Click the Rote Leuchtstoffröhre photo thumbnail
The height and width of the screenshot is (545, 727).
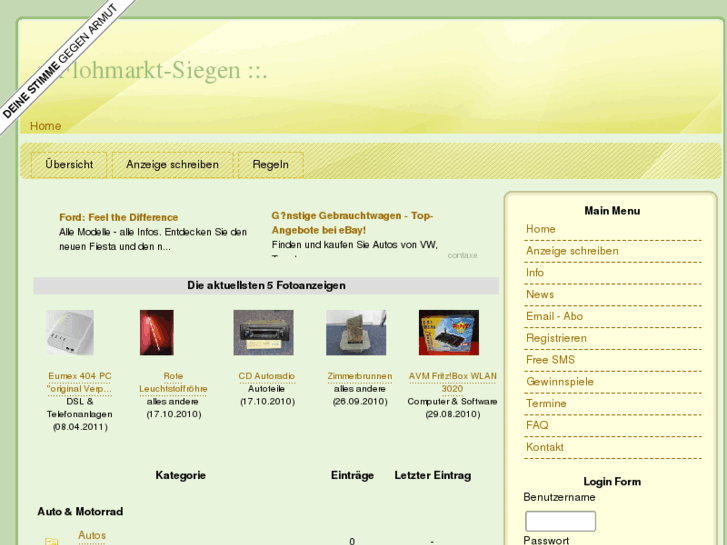click(157, 333)
